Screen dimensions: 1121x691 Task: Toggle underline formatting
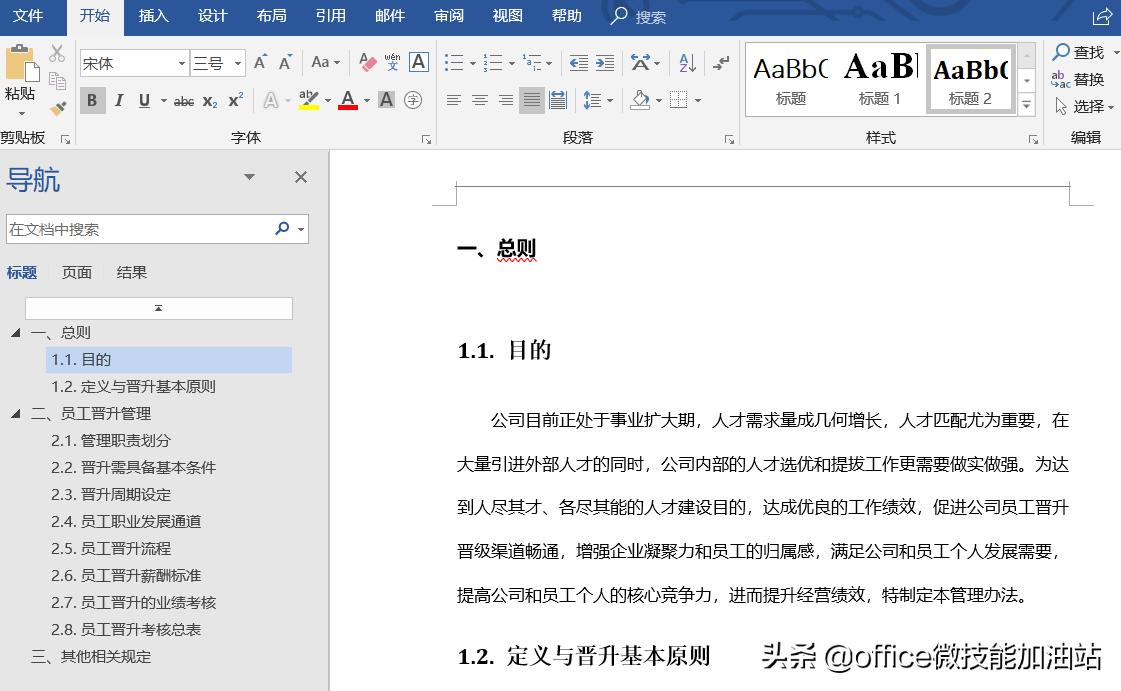tap(143, 99)
